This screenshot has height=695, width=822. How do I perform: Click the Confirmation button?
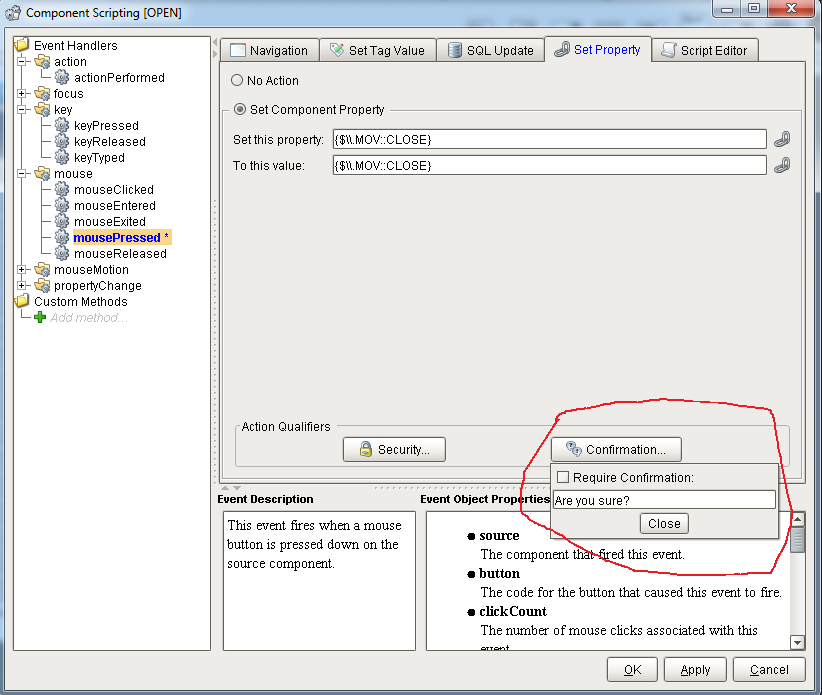(x=616, y=449)
